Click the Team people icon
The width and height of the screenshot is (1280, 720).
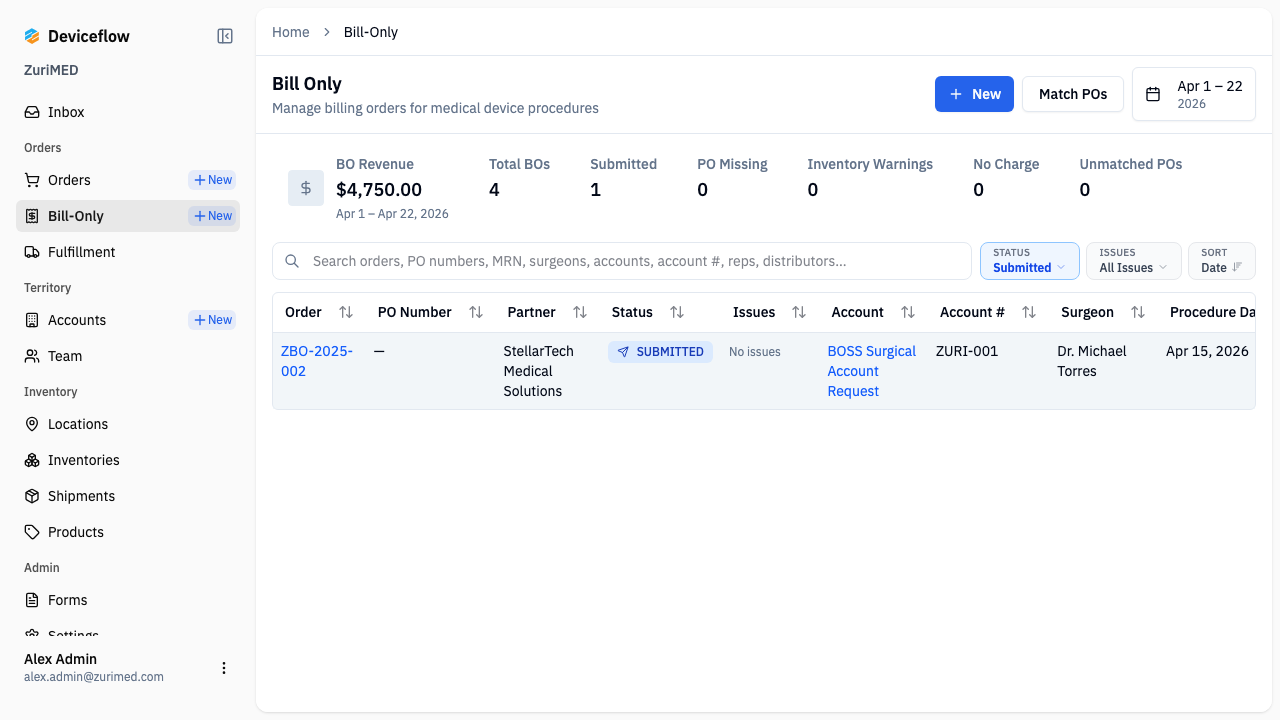32,356
